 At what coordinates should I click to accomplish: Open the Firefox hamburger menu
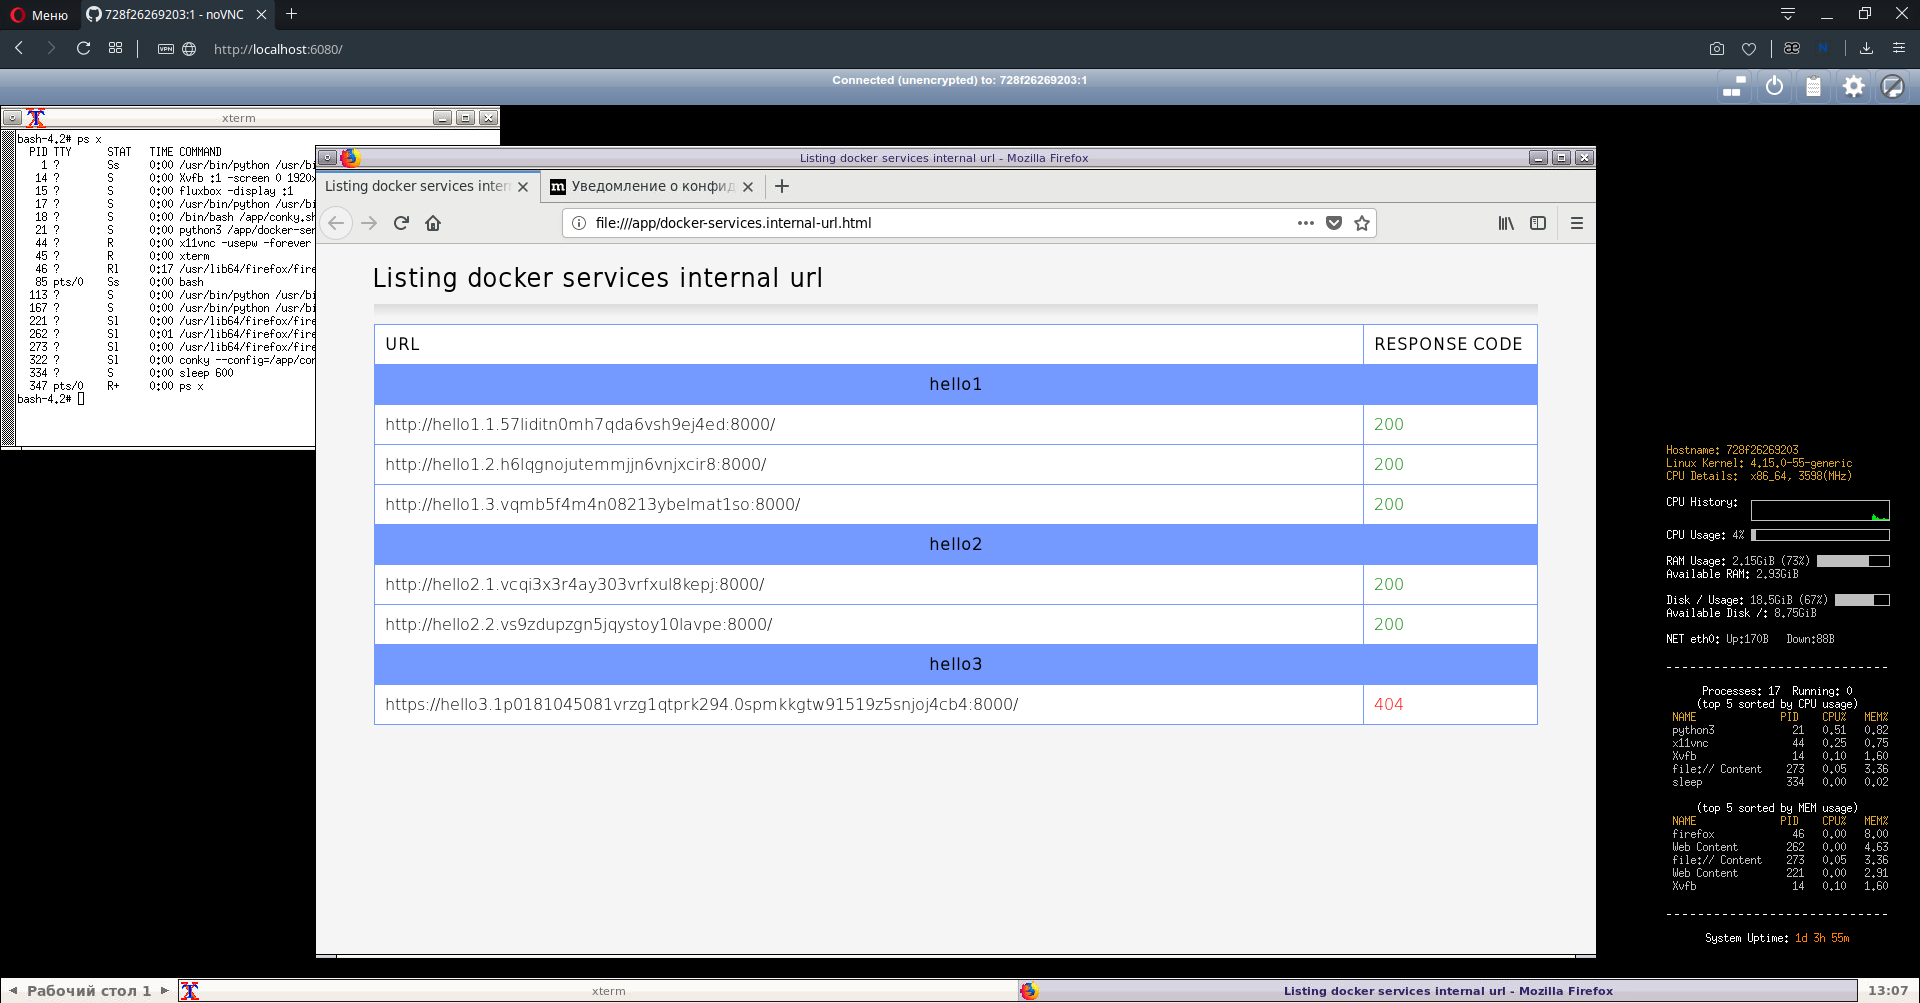click(1577, 223)
